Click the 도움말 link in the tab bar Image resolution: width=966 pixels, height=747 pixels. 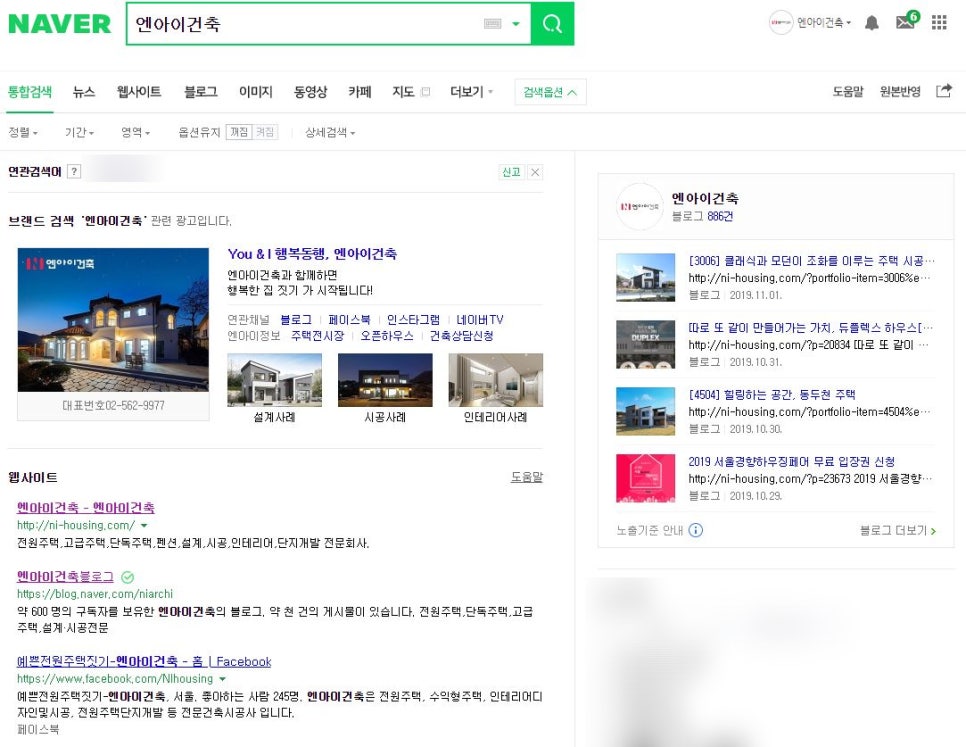point(848,92)
